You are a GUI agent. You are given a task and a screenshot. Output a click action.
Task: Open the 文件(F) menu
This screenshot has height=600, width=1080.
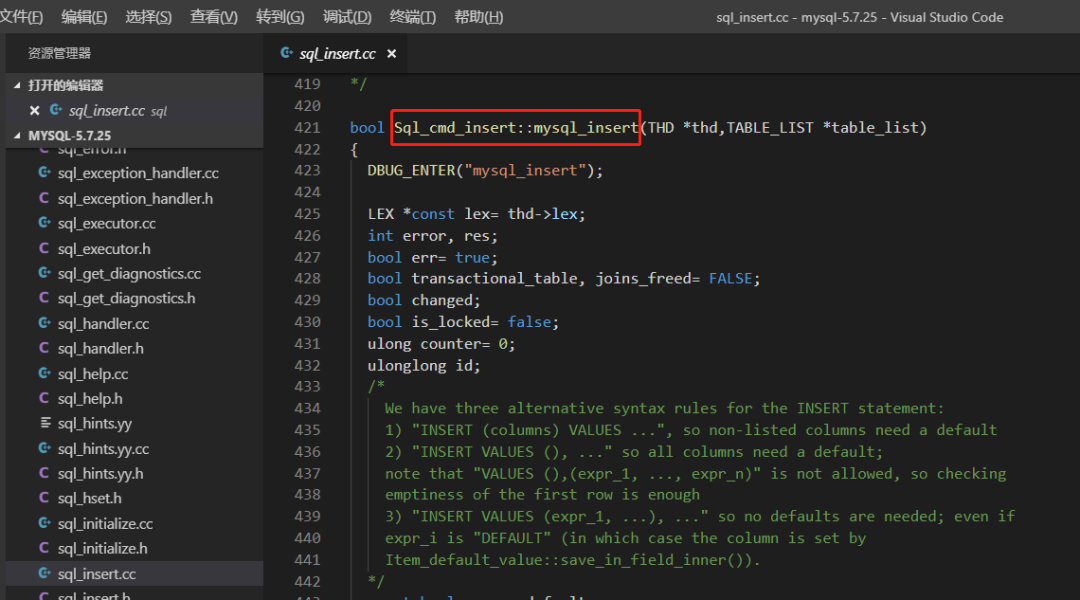21,17
